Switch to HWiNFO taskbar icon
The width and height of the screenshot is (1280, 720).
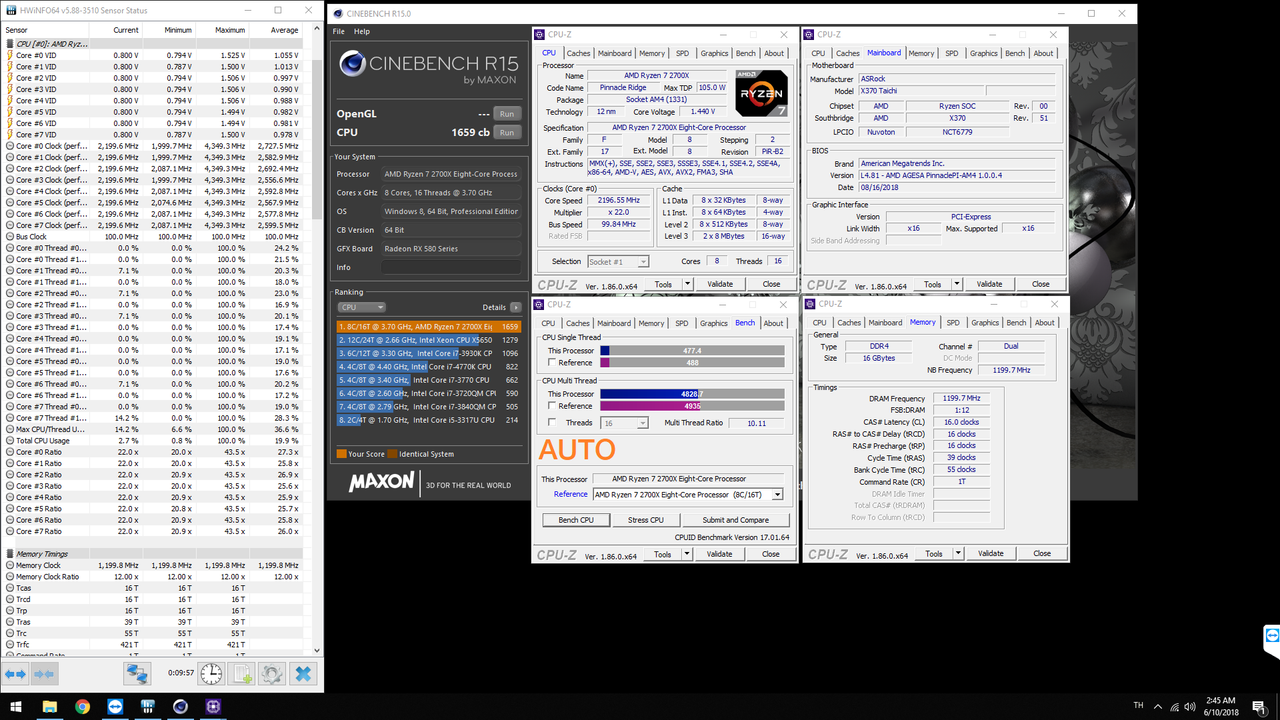pyautogui.click(x=147, y=706)
